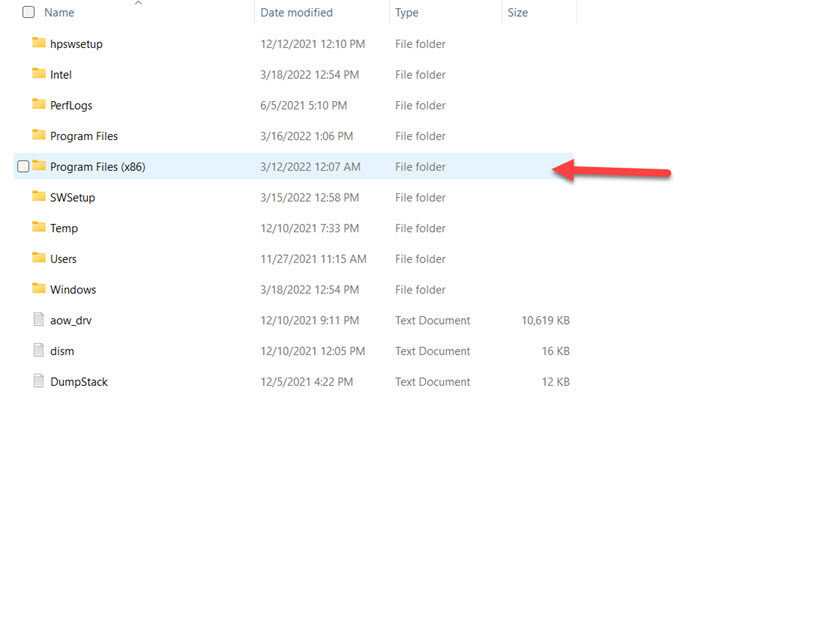
Task: Sort by the Name column header
Action: pos(60,13)
